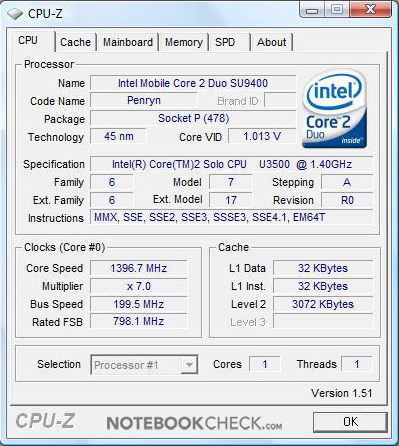The image size is (399, 446).
Task: Go to the SPD tab
Action: pyautogui.click(x=225, y=42)
